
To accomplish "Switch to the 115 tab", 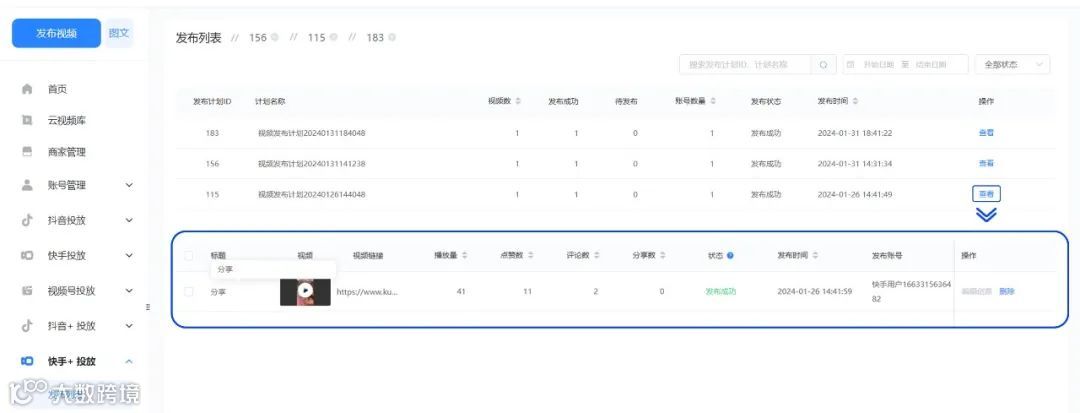I will (x=316, y=37).
